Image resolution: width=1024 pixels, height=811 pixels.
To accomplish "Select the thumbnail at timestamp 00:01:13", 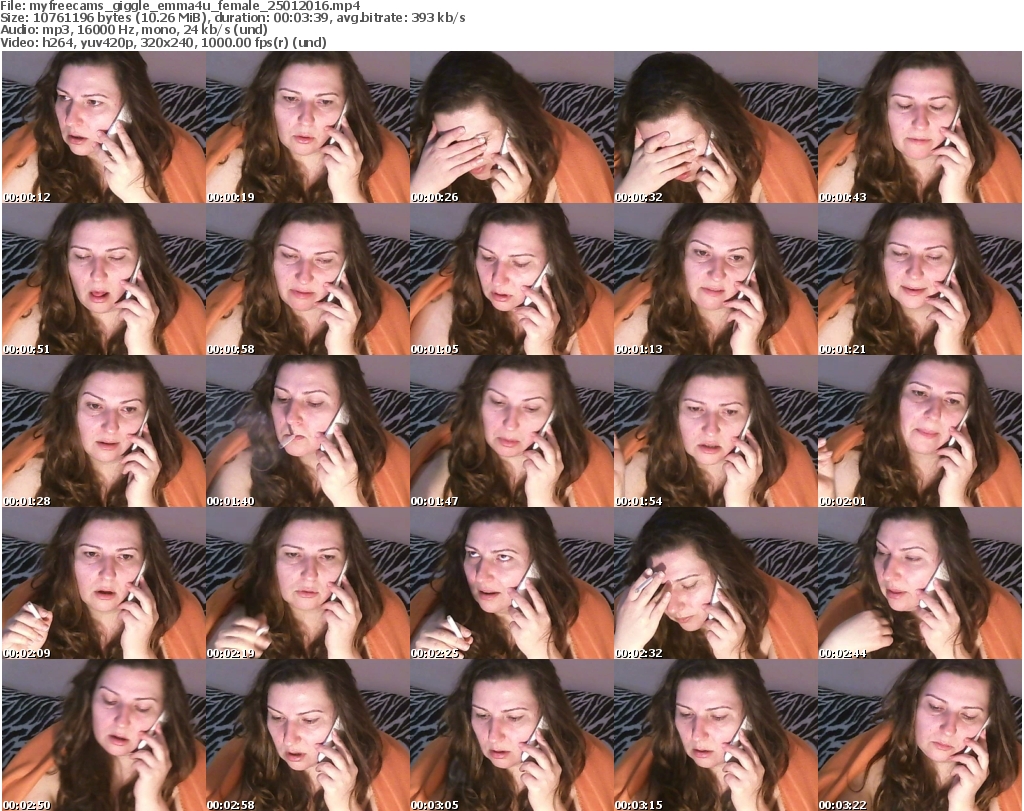I will pyautogui.click(x=715, y=279).
